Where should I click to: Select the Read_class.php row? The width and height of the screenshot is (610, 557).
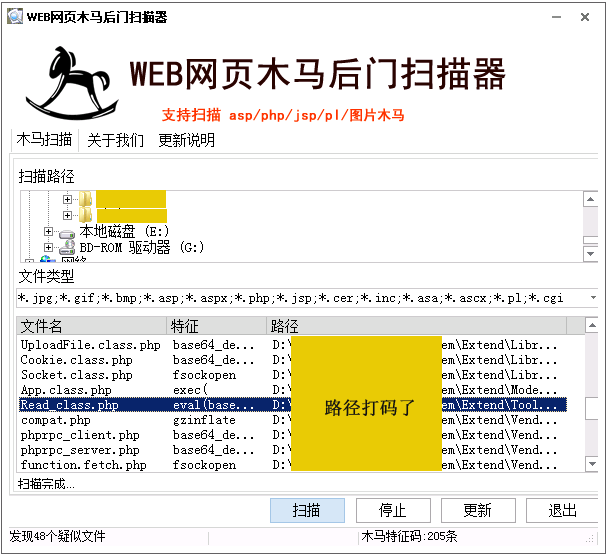tap(292, 405)
